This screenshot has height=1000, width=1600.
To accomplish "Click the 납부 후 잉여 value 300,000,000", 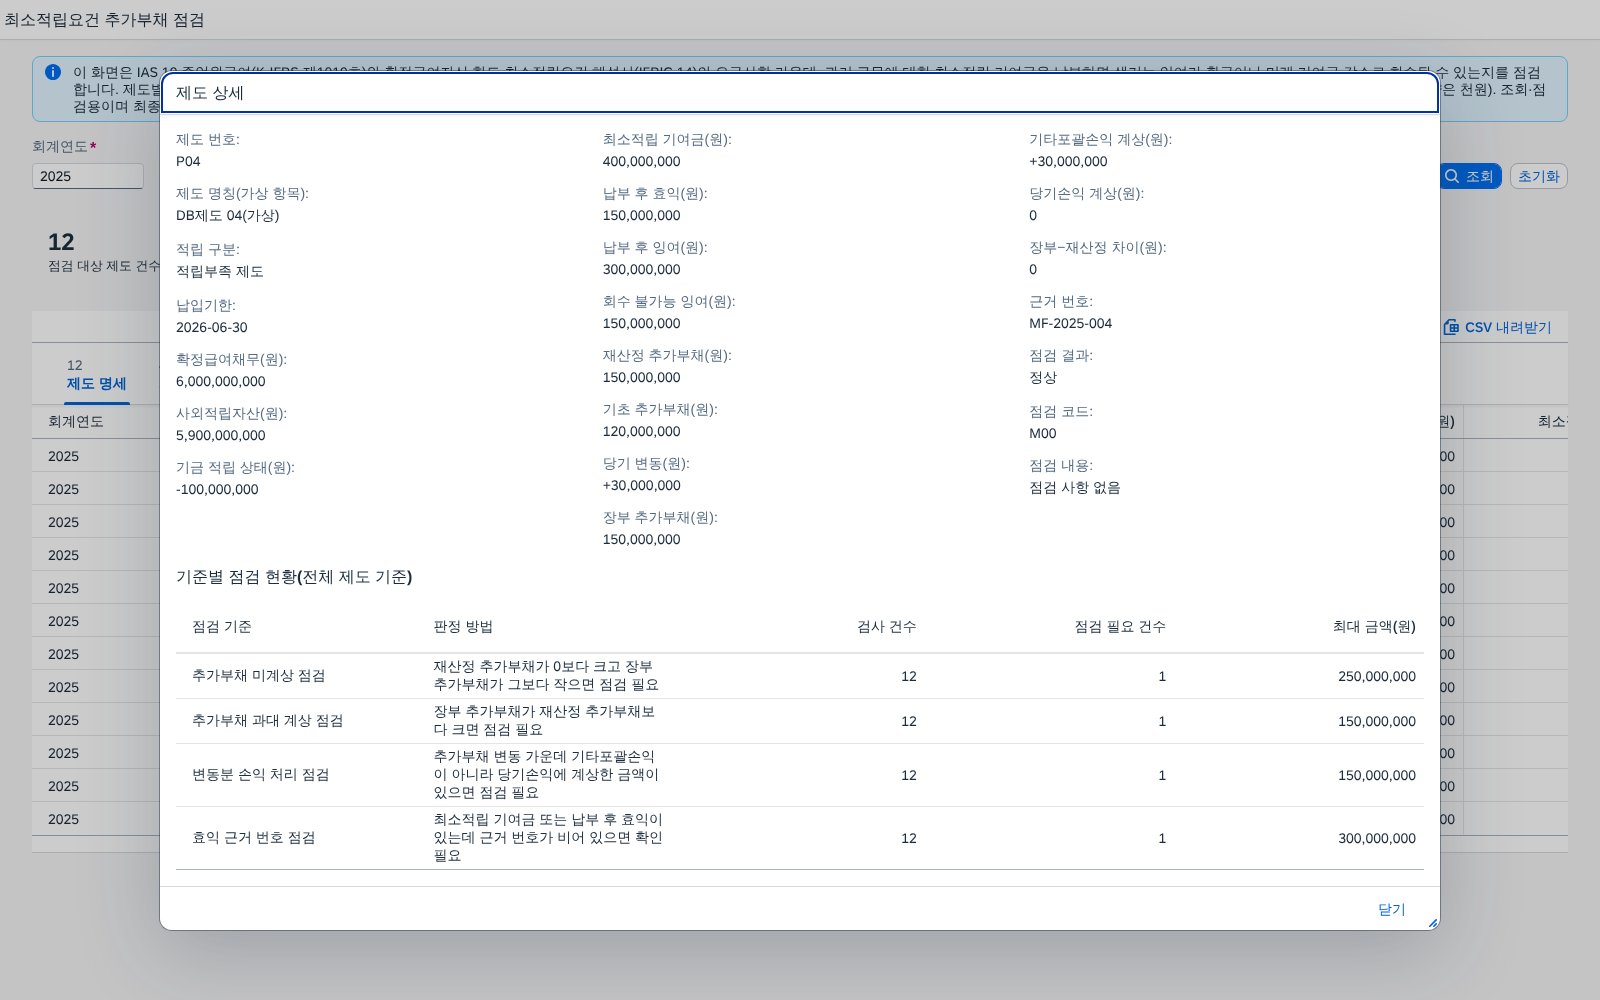I will [x=642, y=269].
